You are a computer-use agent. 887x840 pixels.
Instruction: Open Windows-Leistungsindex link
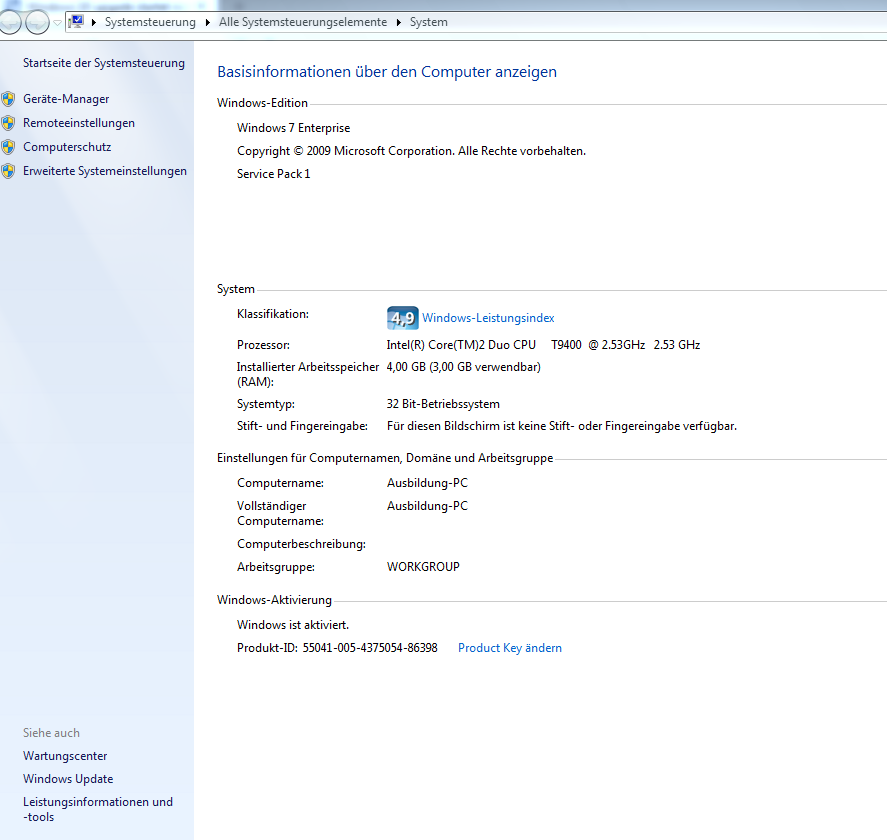[x=488, y=318]
